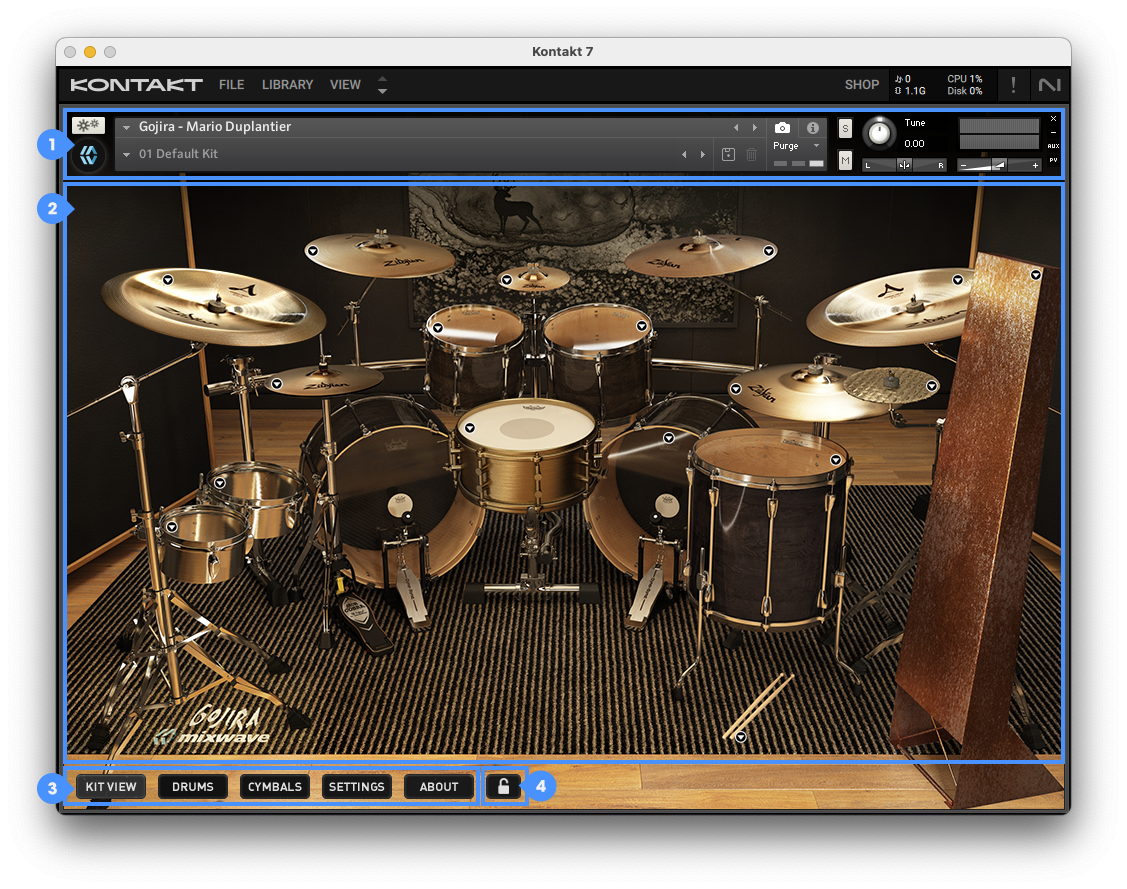Expand the Gojira - Mario Duplantier instrument dropdown

point(127,128)
